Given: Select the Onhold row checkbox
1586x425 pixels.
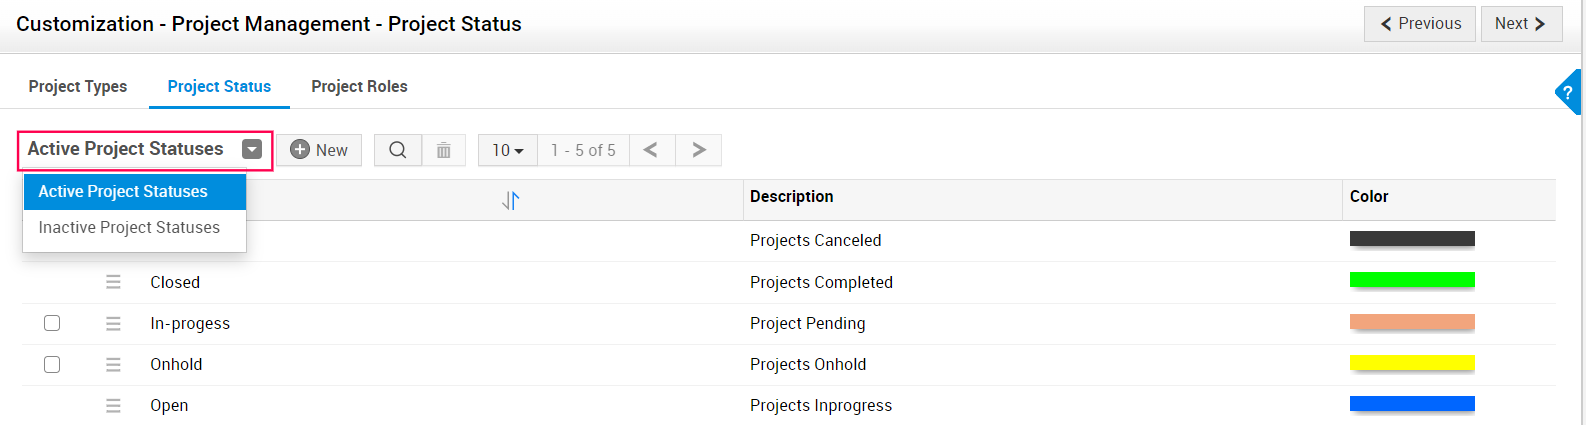Looking at the screenshot, I should [52, 364].
